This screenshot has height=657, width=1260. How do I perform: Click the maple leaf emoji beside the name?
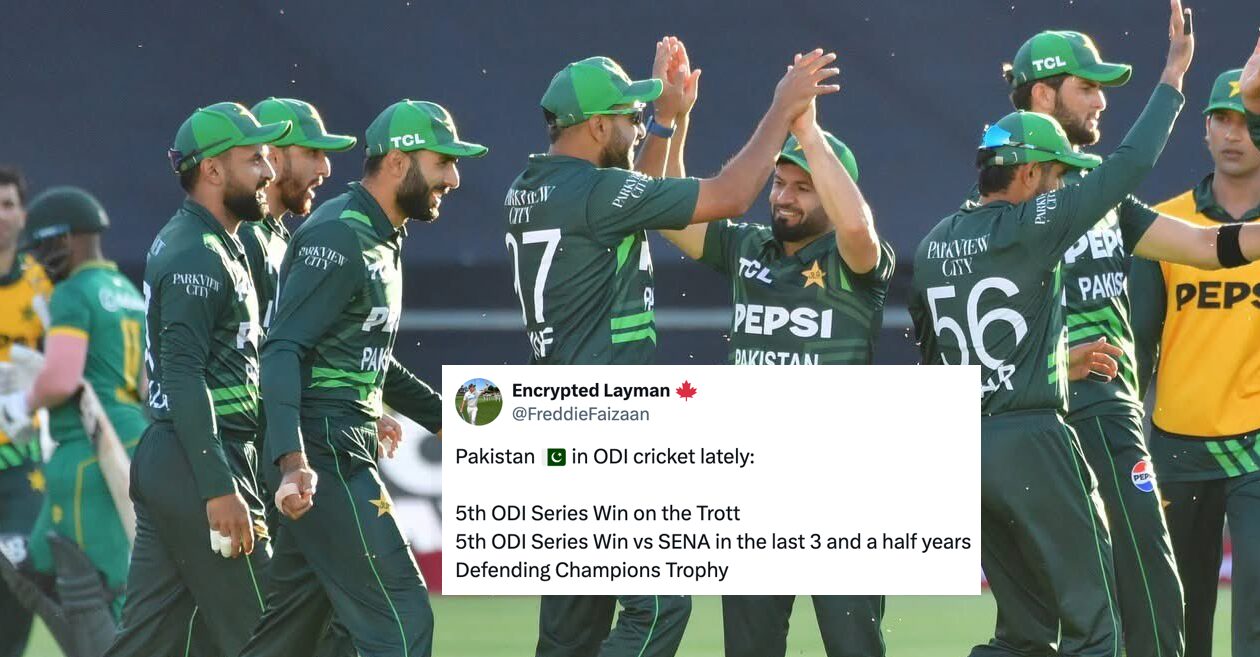pyautogui.click(x=686, y=391)
